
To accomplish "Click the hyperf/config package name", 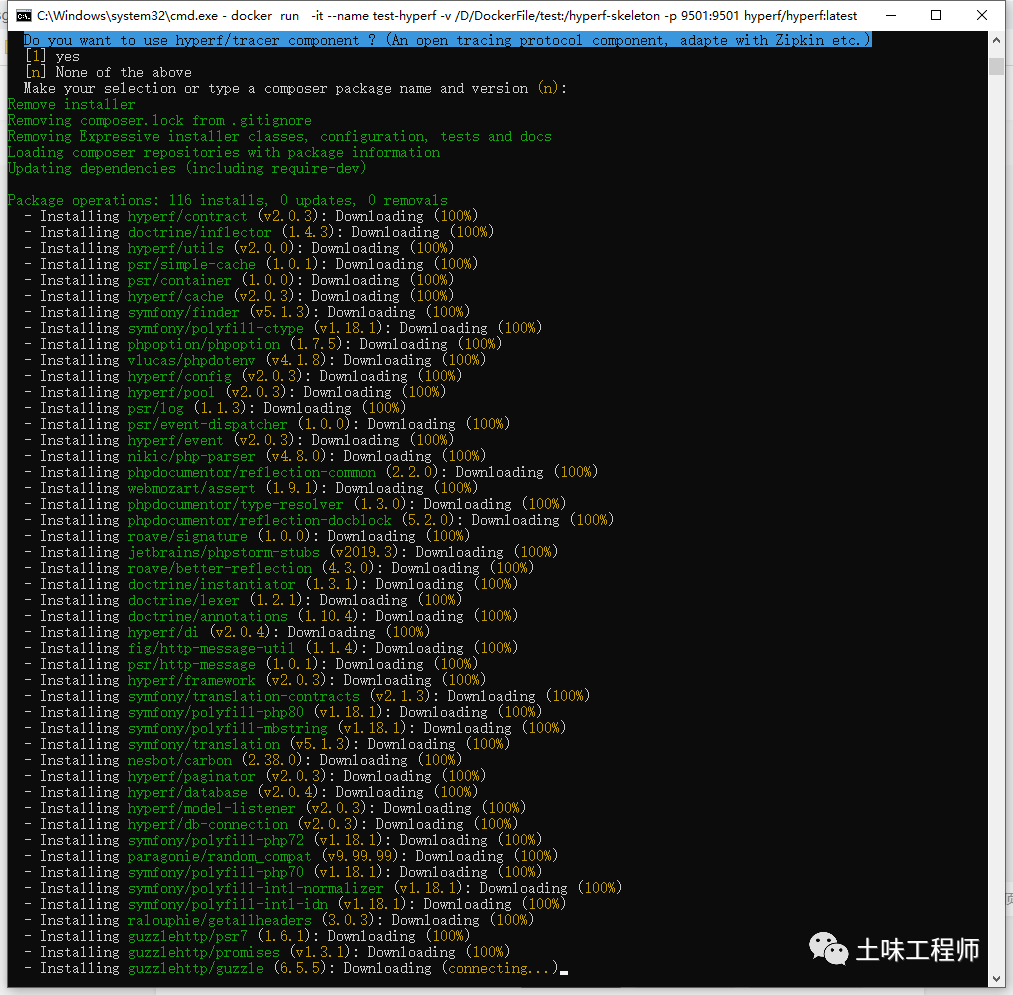I will (180, 376).
